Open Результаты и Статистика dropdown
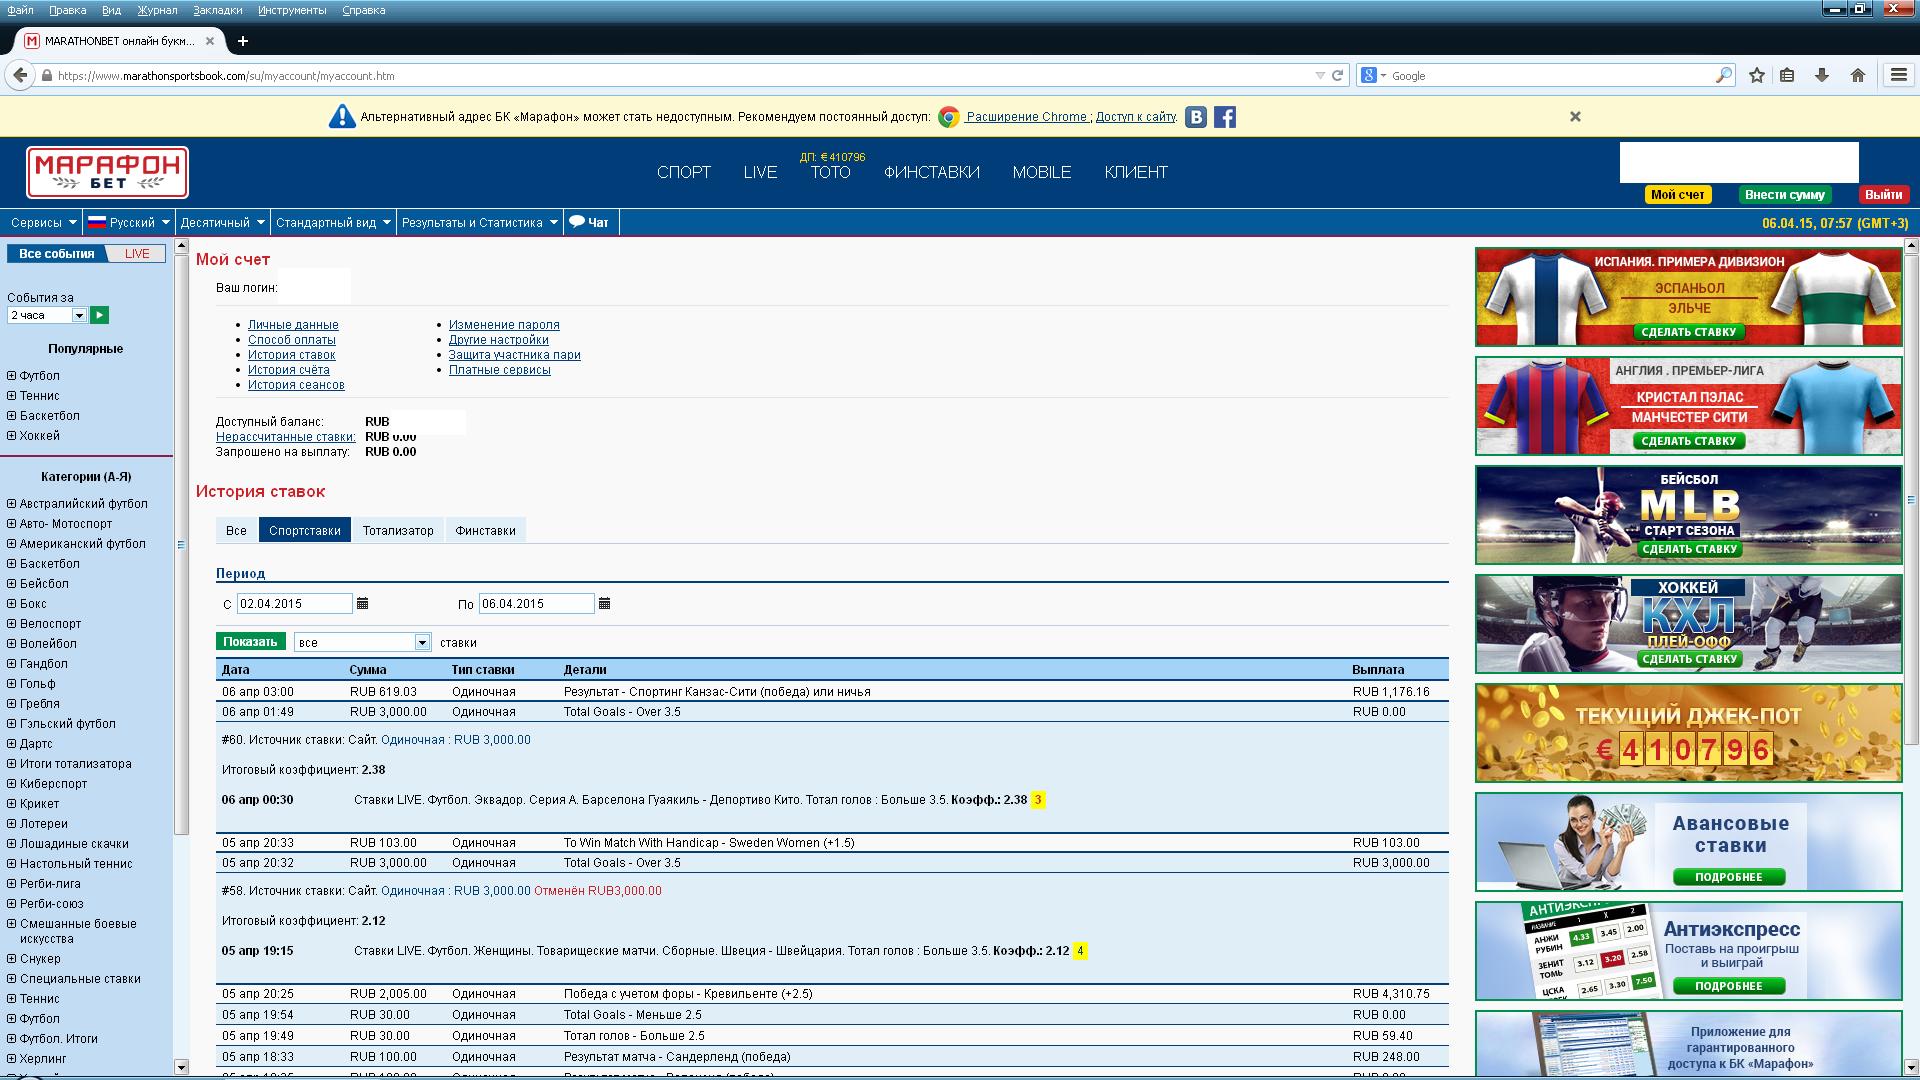This screenshot has width=1920, height=1080. coord(479,222)
